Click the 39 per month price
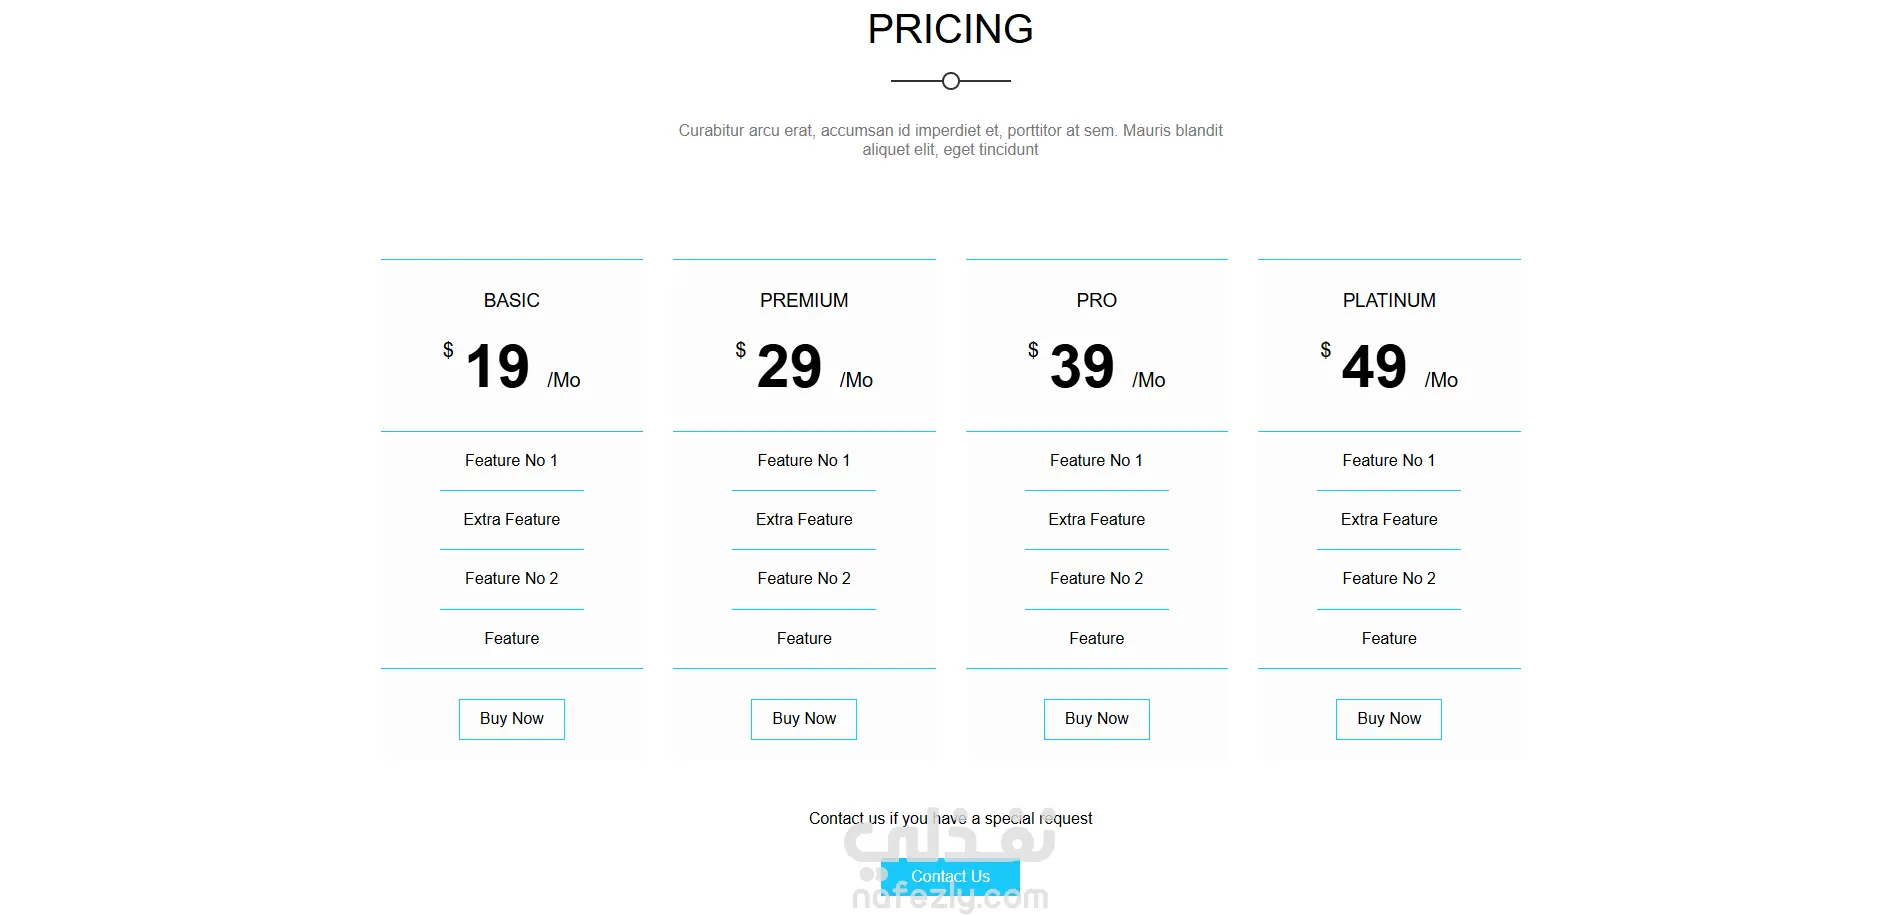The image size is (1900, 916). pos(1082,367)
